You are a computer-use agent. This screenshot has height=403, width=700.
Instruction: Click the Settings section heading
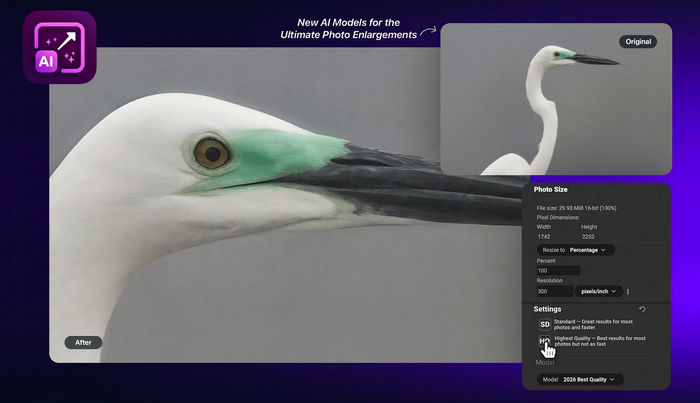[547, 309]
